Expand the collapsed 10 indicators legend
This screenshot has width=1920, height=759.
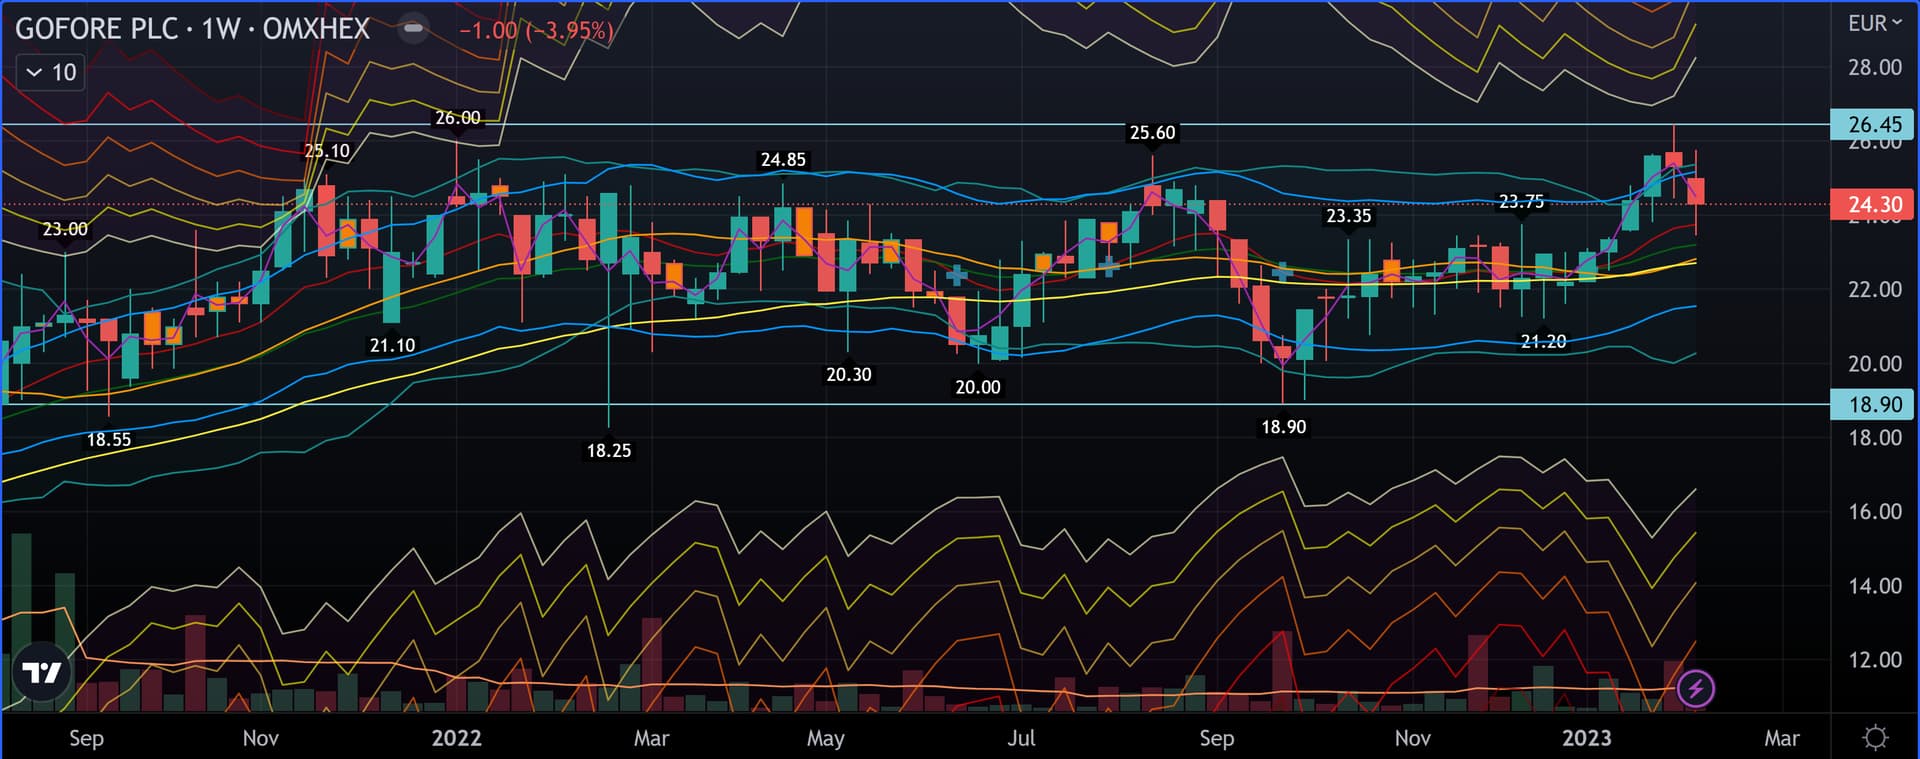(x=51, y=72)
